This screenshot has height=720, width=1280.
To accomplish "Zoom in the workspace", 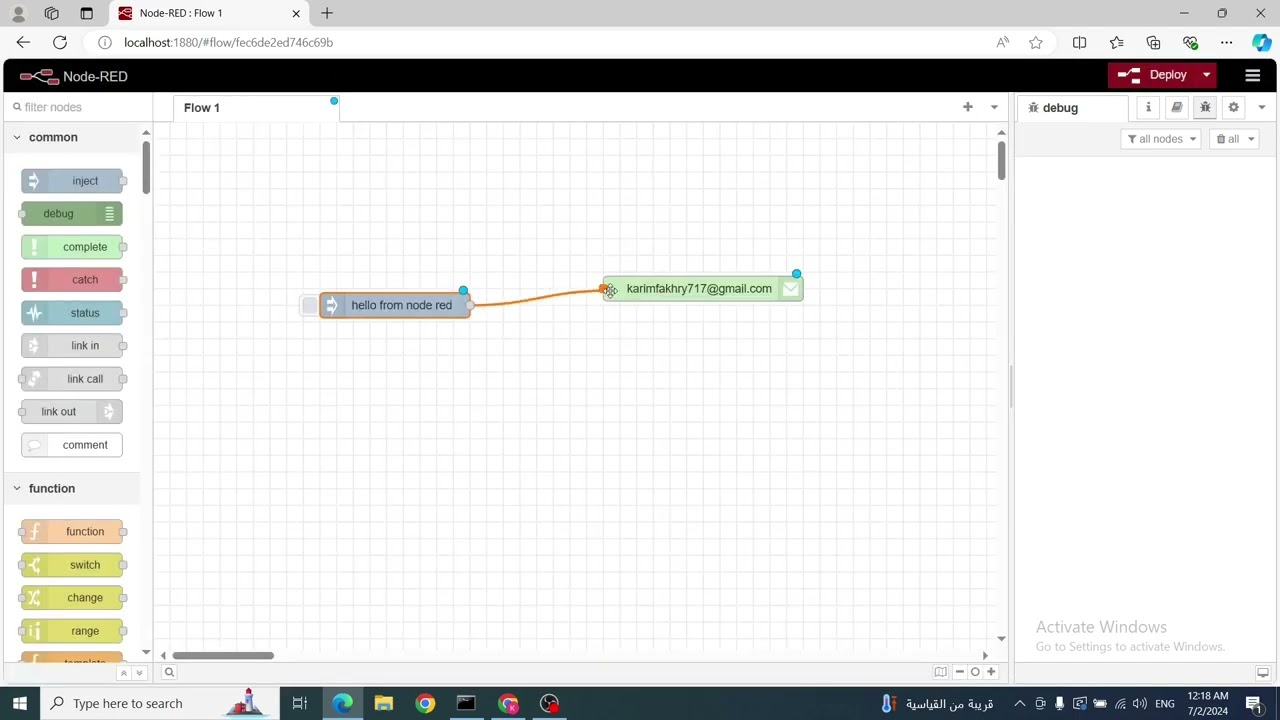I will 991,672.
